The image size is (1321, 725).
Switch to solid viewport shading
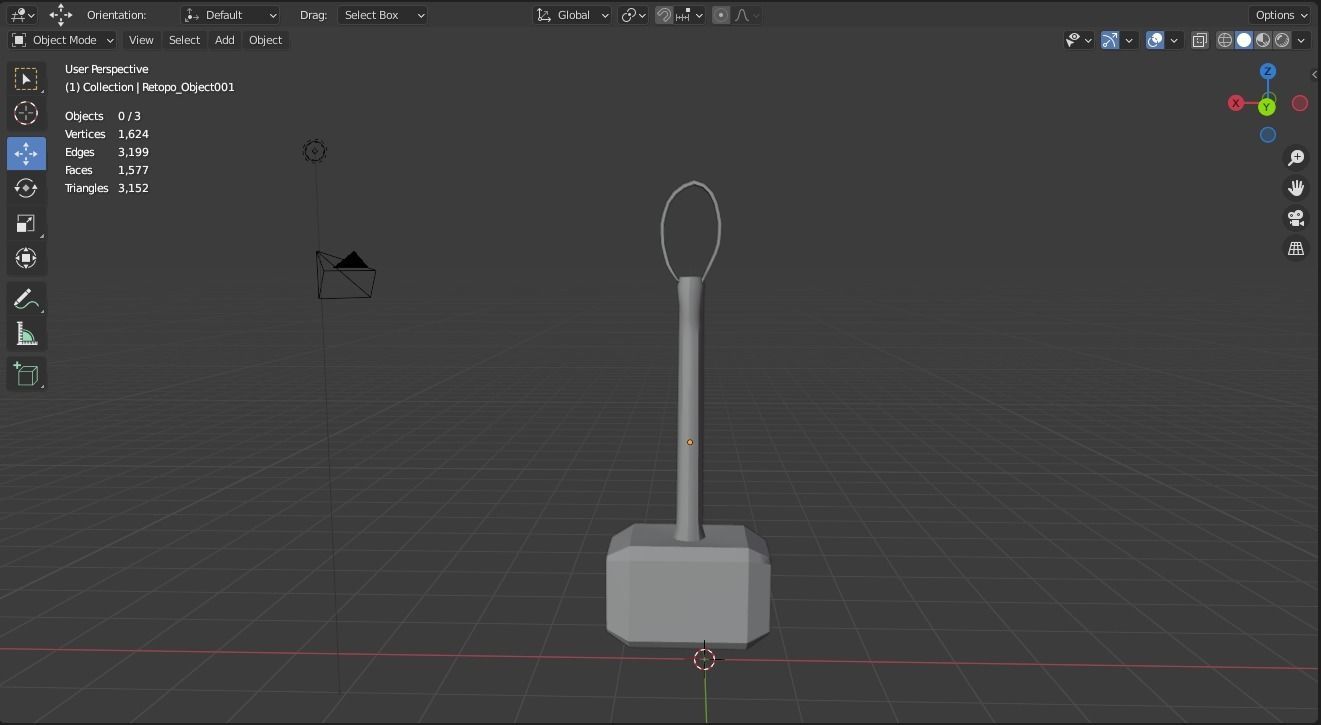pos(1244,40)
